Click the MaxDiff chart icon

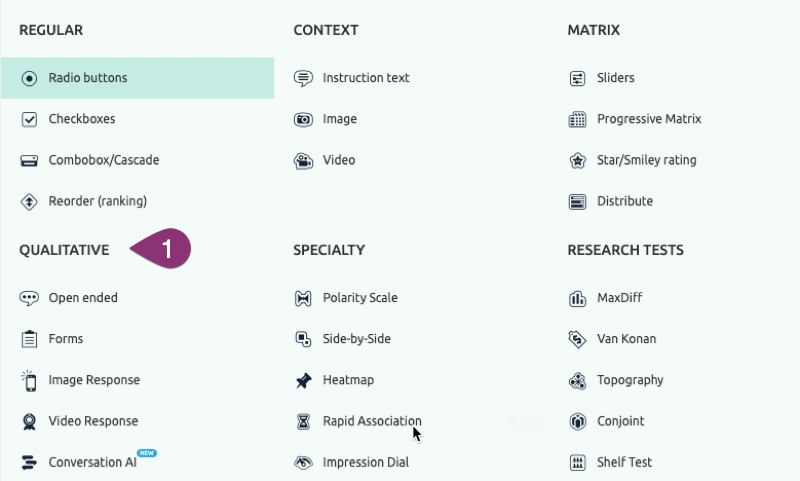click(x=577, y=298)
